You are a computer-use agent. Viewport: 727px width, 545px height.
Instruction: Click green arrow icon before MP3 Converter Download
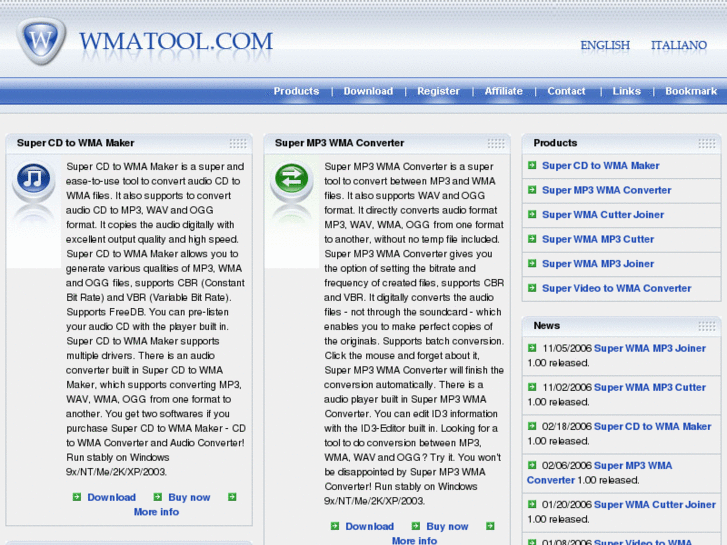(335, 526)
